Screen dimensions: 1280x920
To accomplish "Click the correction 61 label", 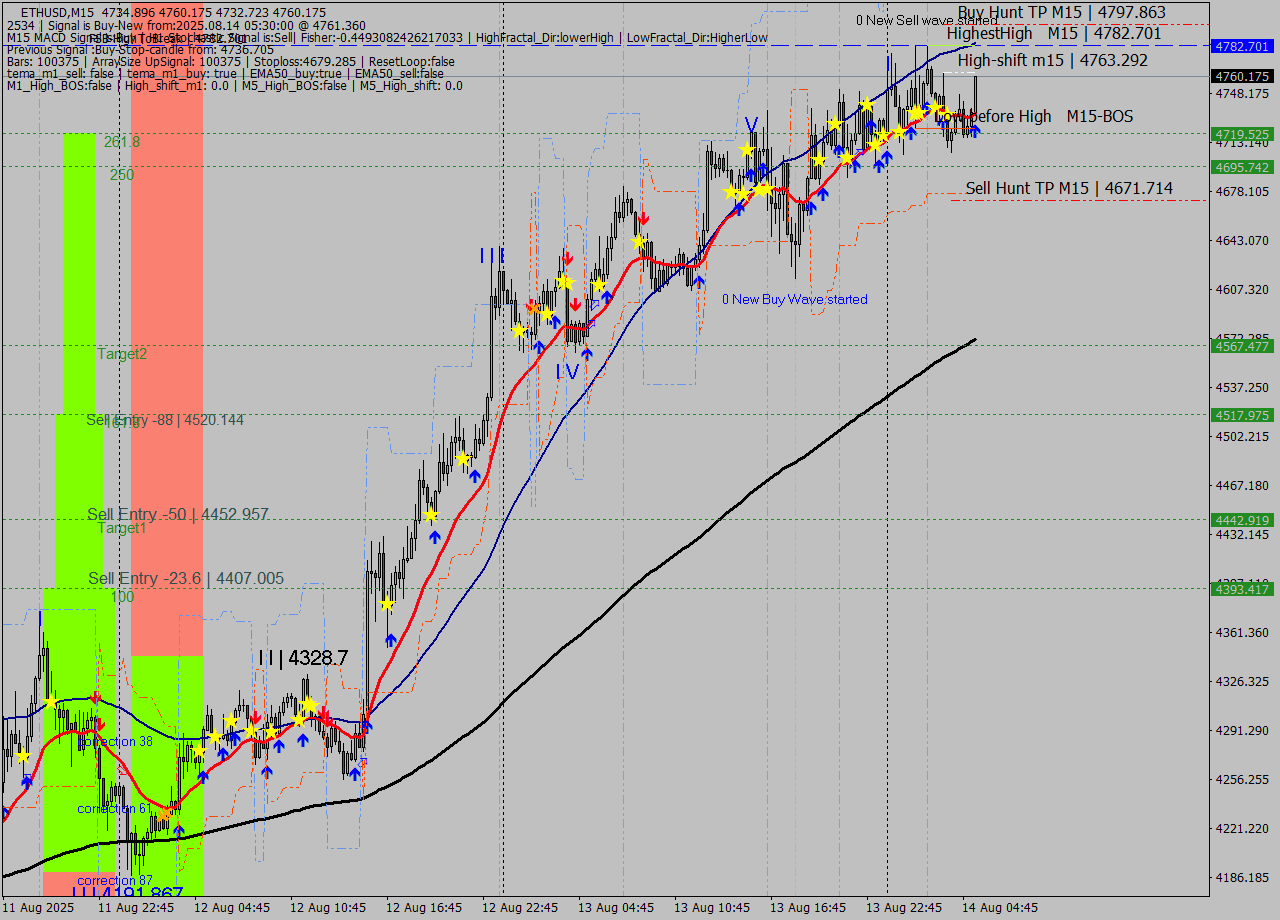I will (x=114, y=808).
